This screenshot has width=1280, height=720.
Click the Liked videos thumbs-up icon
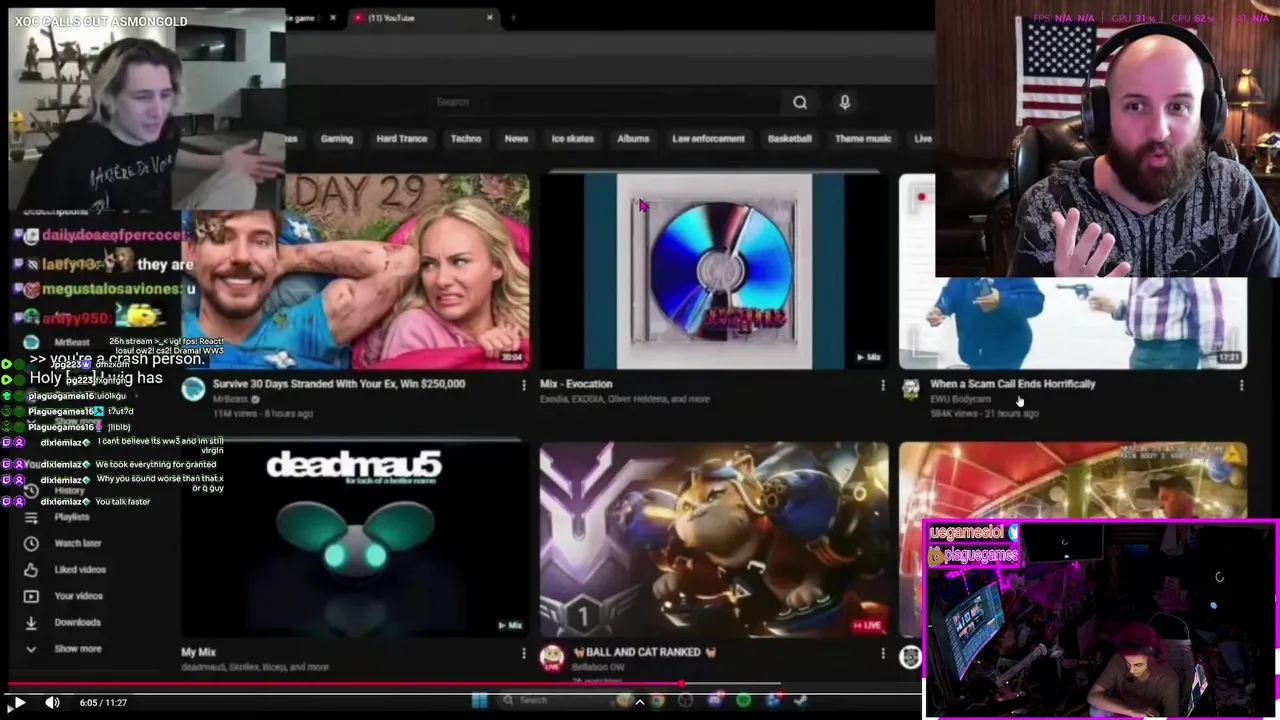click(x=31, y=570)
